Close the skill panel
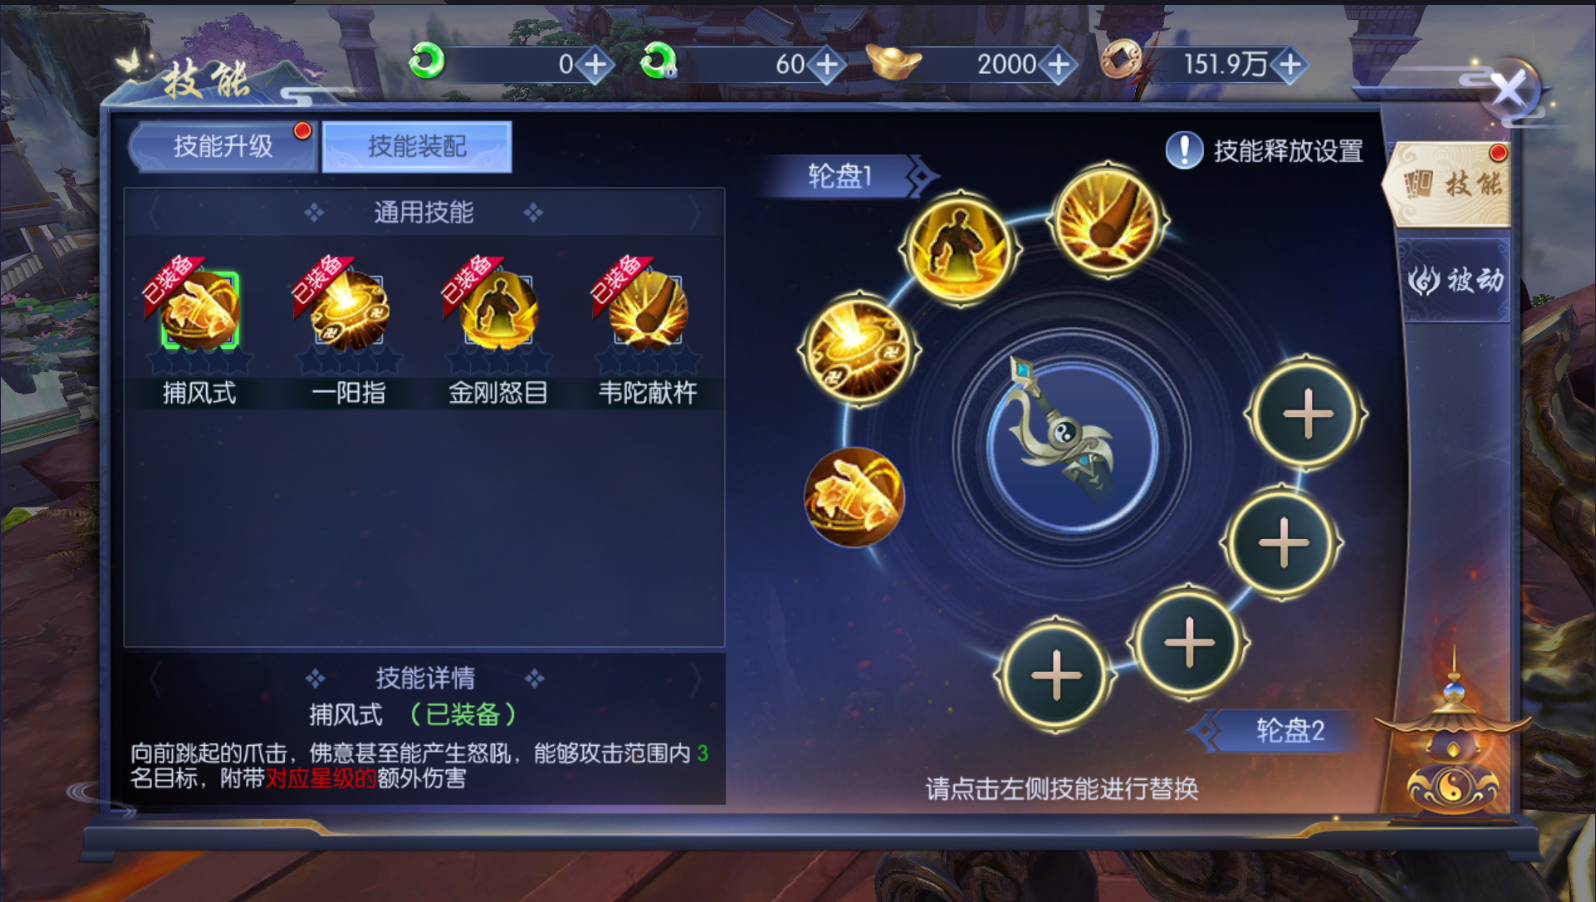The image size is (1596, 902). coord(1509,91)
